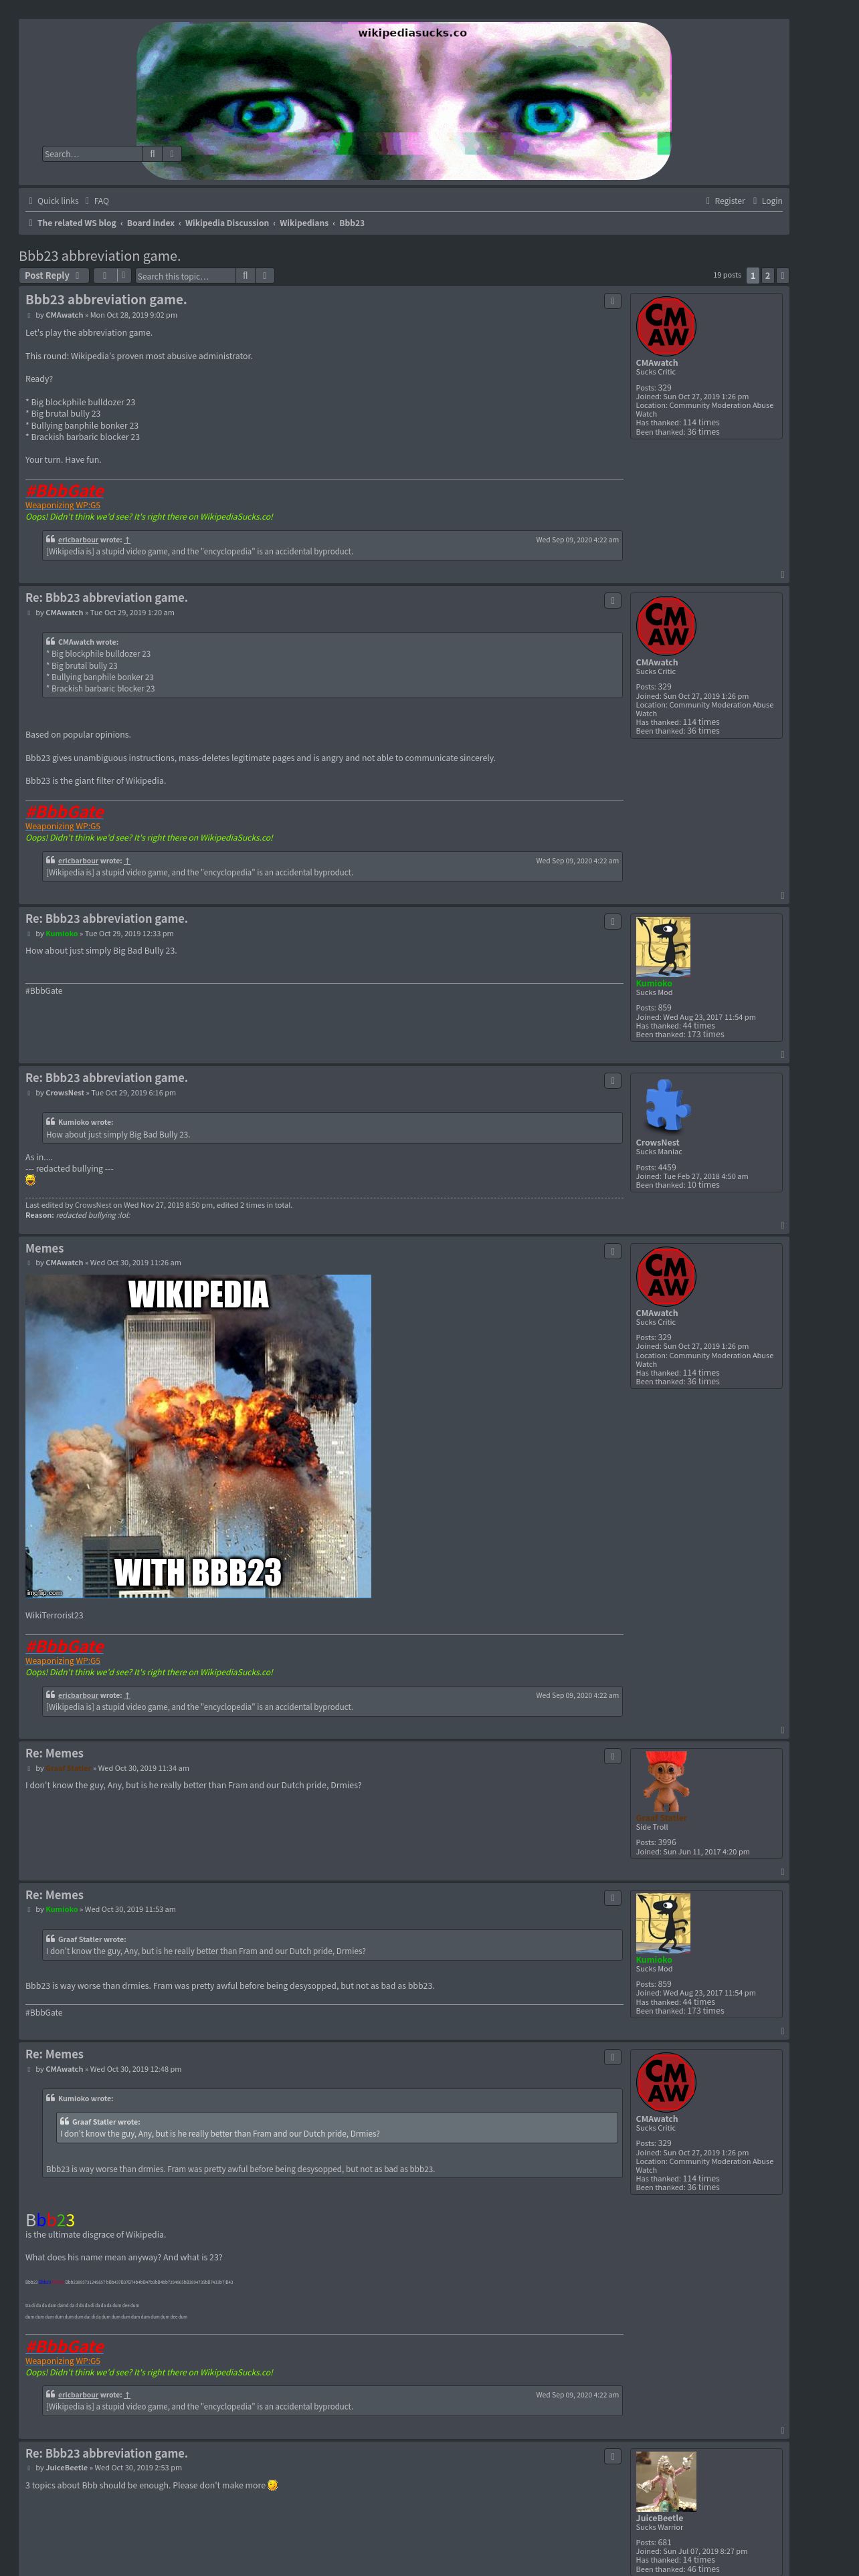Open advanced search from the header

(x=172, y=154)
